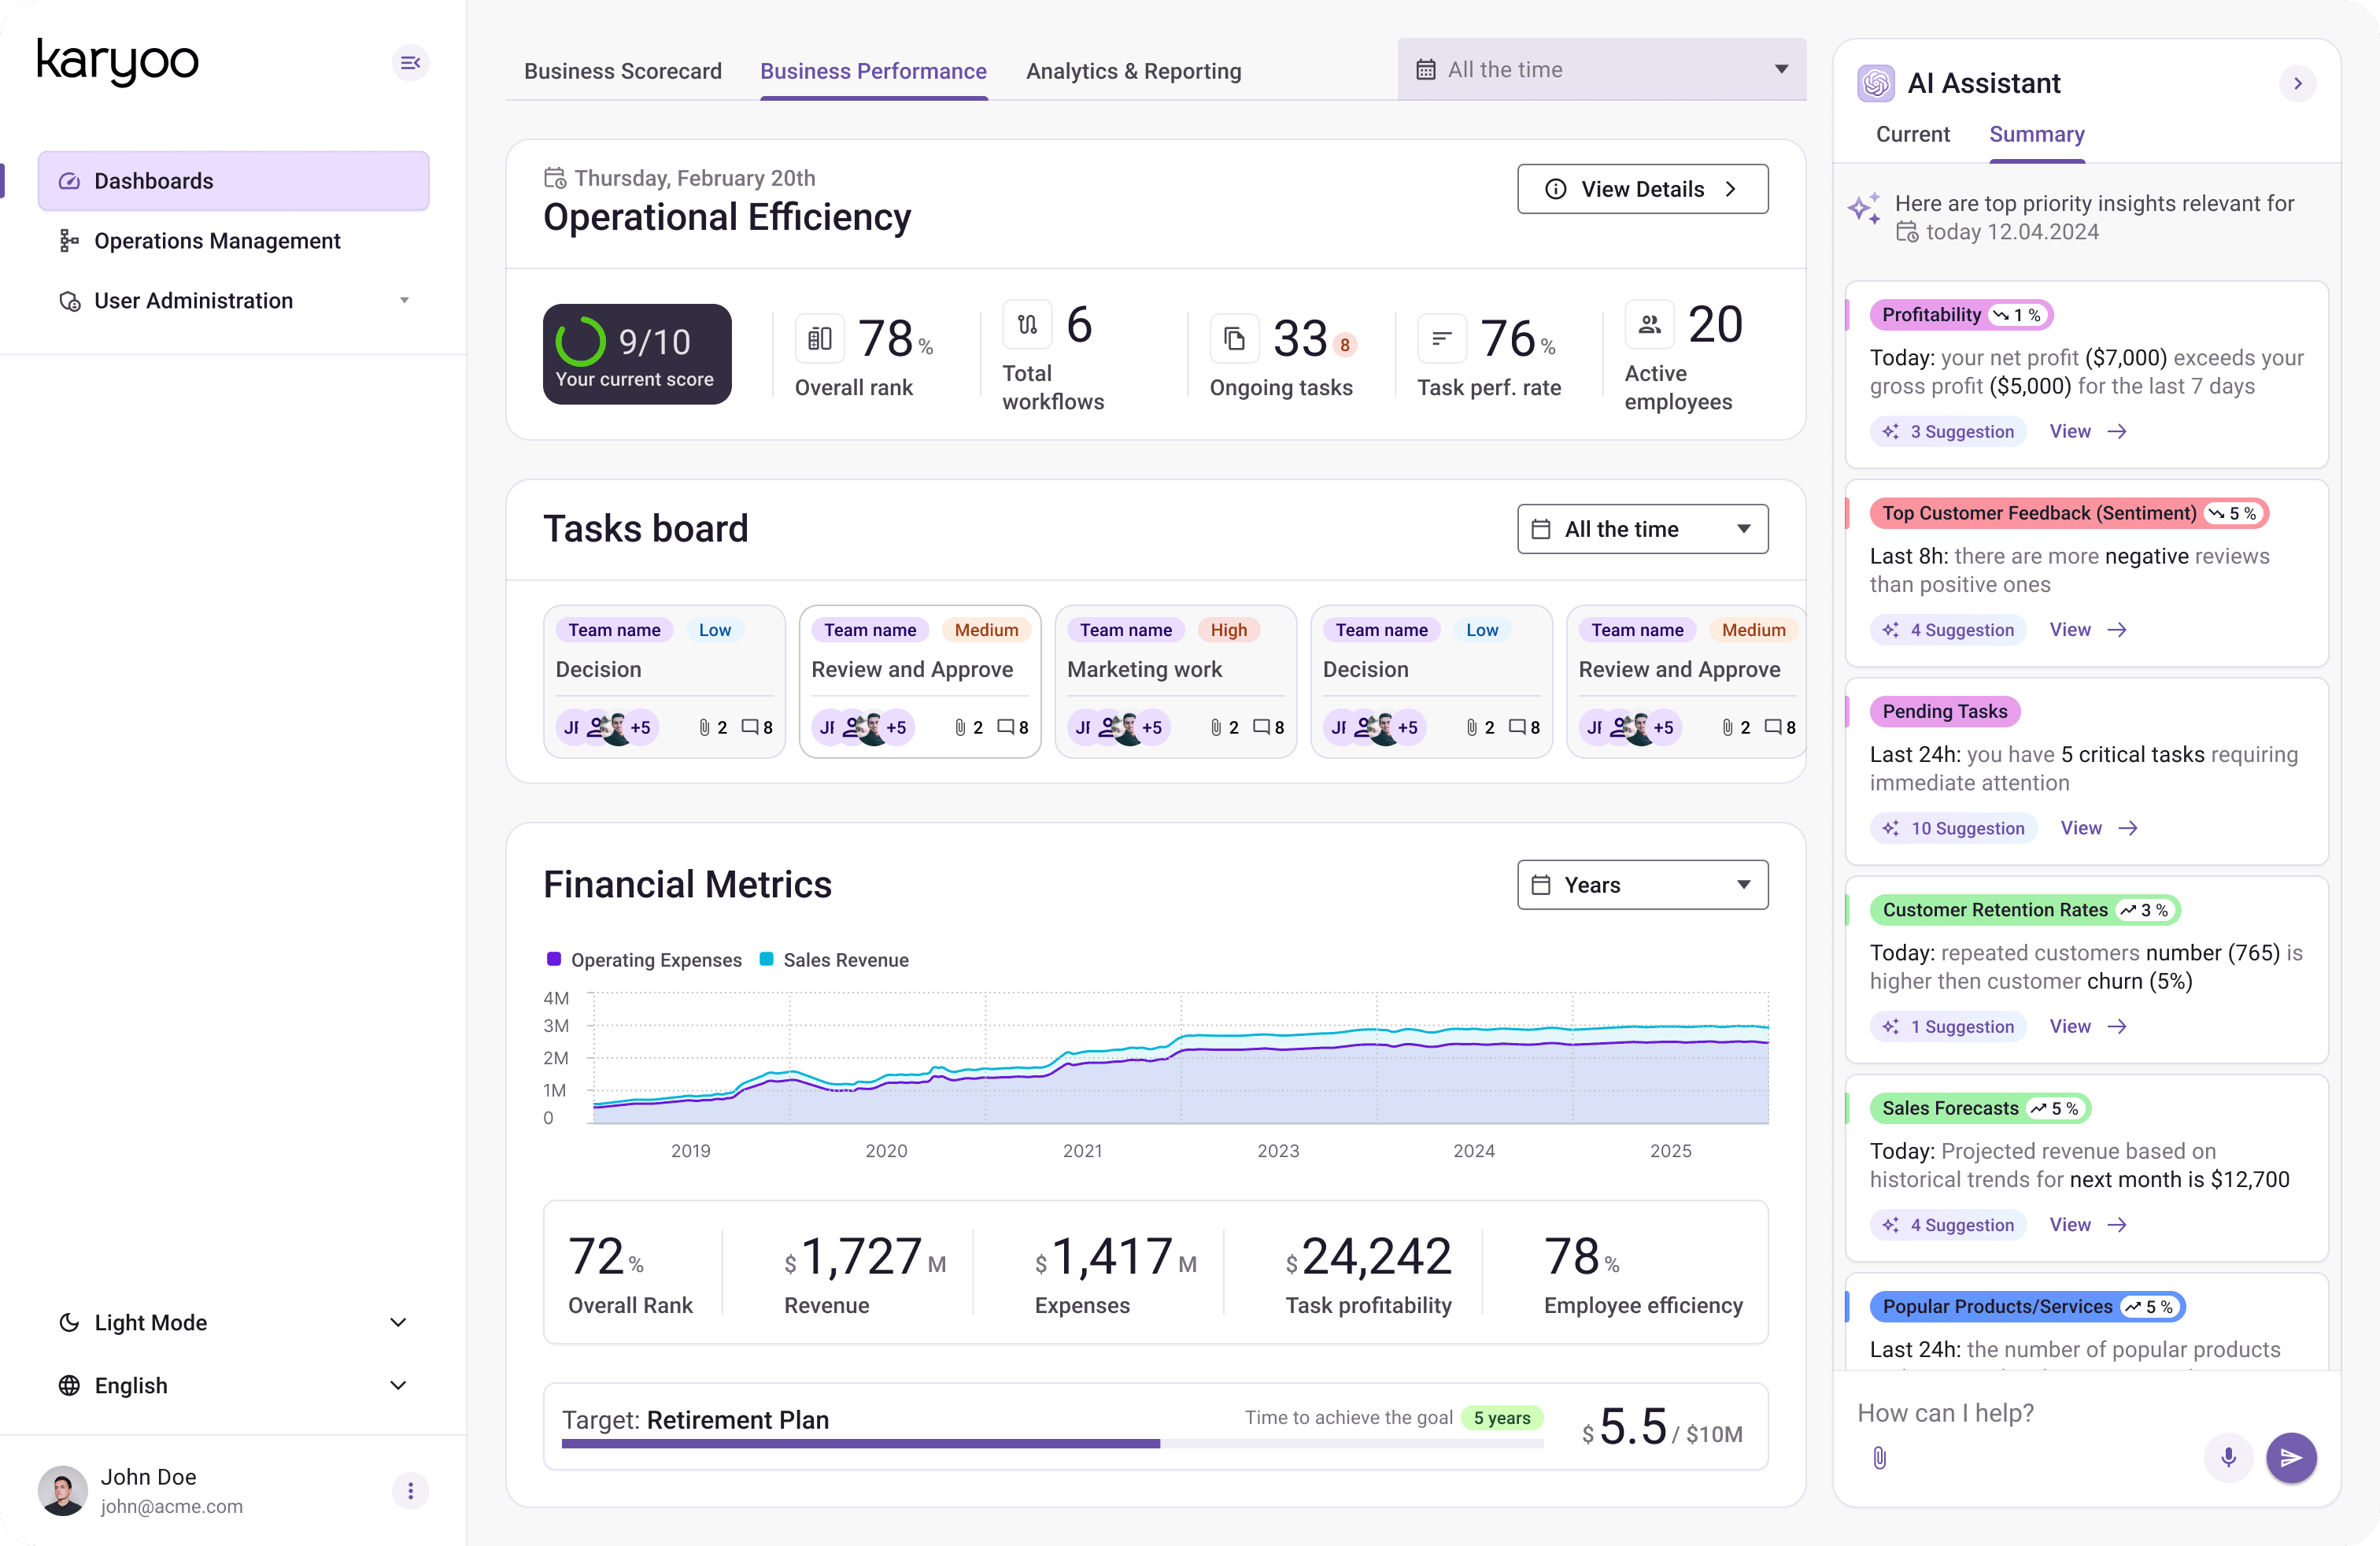Screen dimensions: 2380x1546
Task: Click the AI Assistant expand arrow icon
Action: (2297, 83)
